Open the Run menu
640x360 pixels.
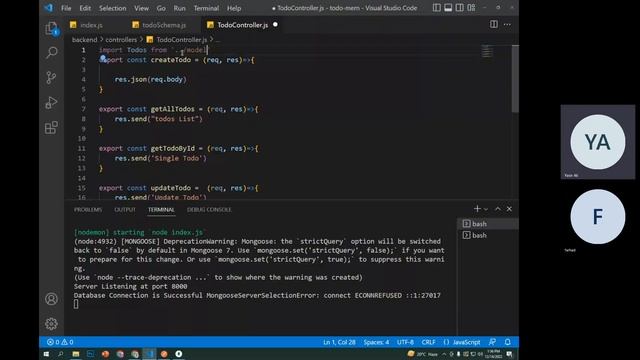pyautogui.click(x=180, y=8)
